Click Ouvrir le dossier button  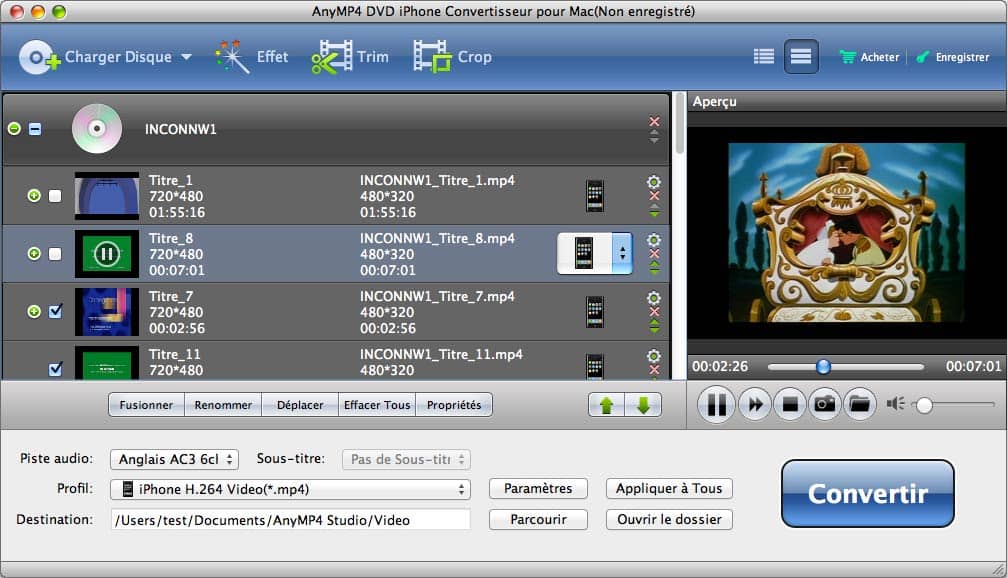669,520
